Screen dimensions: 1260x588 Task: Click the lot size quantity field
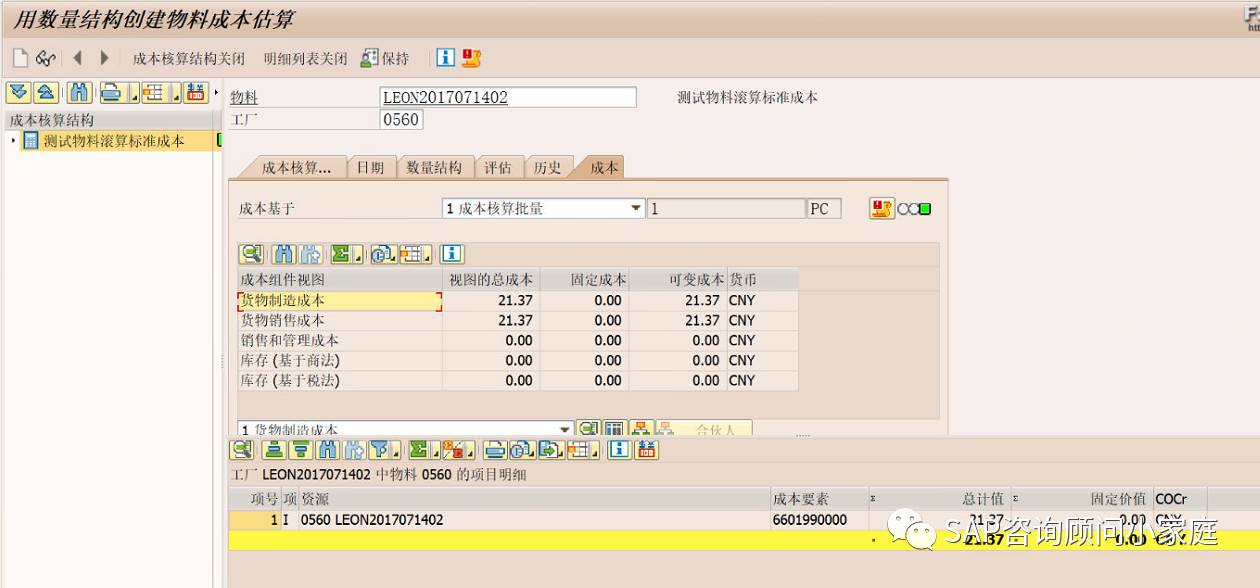(726, 209)
